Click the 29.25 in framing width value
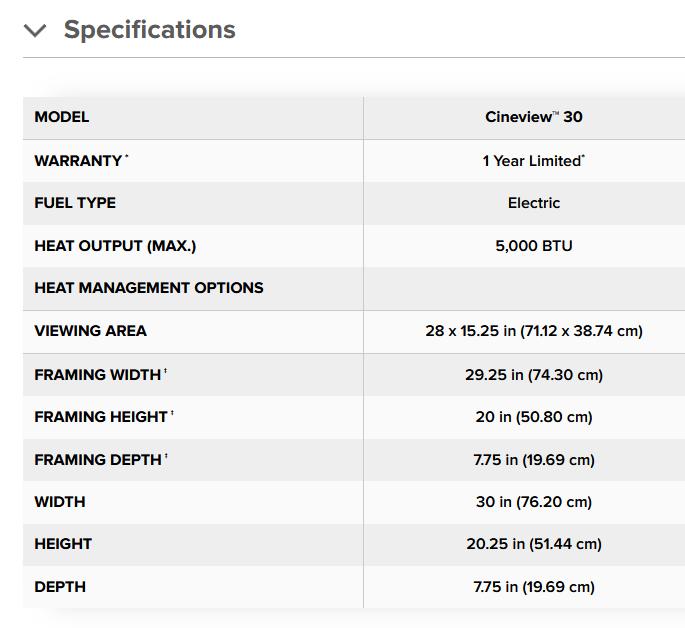685x628 pixels. coord(533,375)
